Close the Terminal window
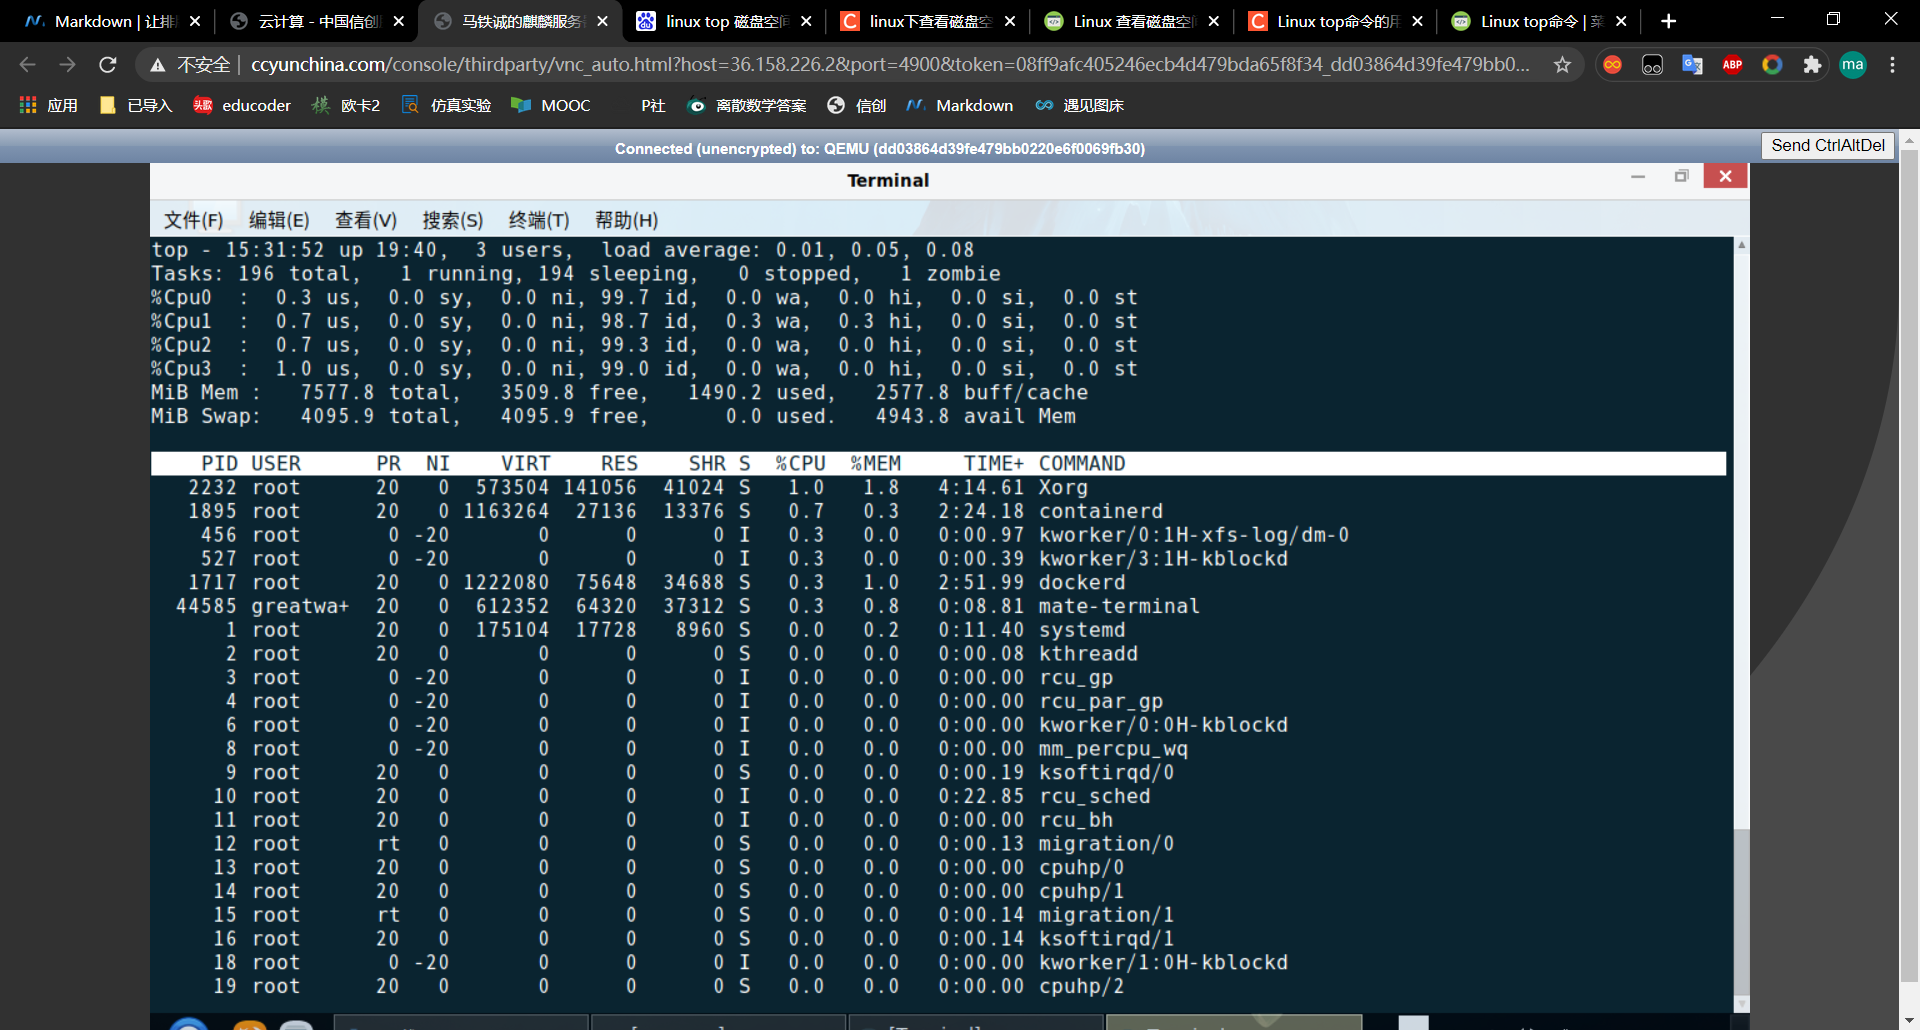 pyautogui.click(x=1726, y=176)
